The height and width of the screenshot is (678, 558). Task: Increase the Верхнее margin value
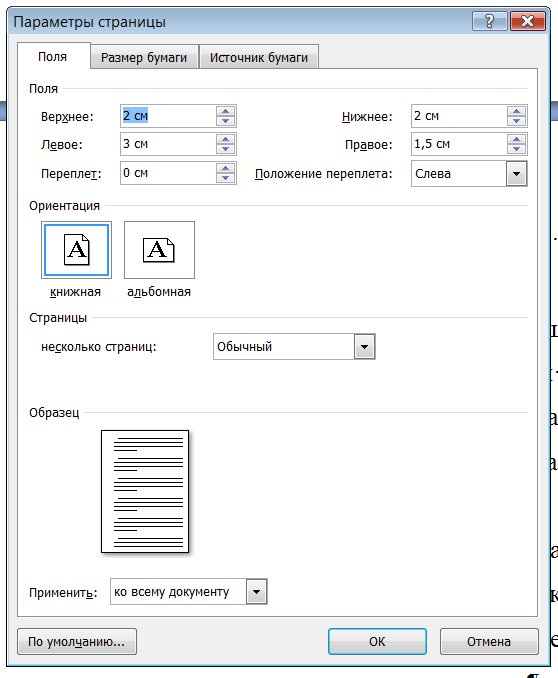tap(225, 111)
